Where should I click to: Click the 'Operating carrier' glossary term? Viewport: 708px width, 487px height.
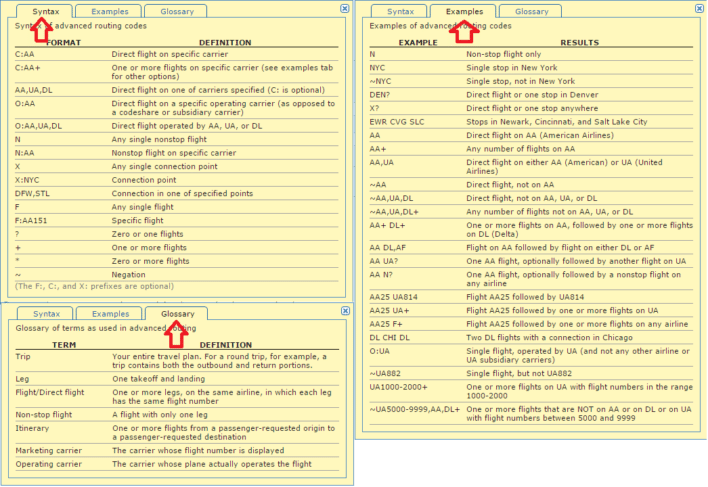pyautogui.click(x=48, y=464)
